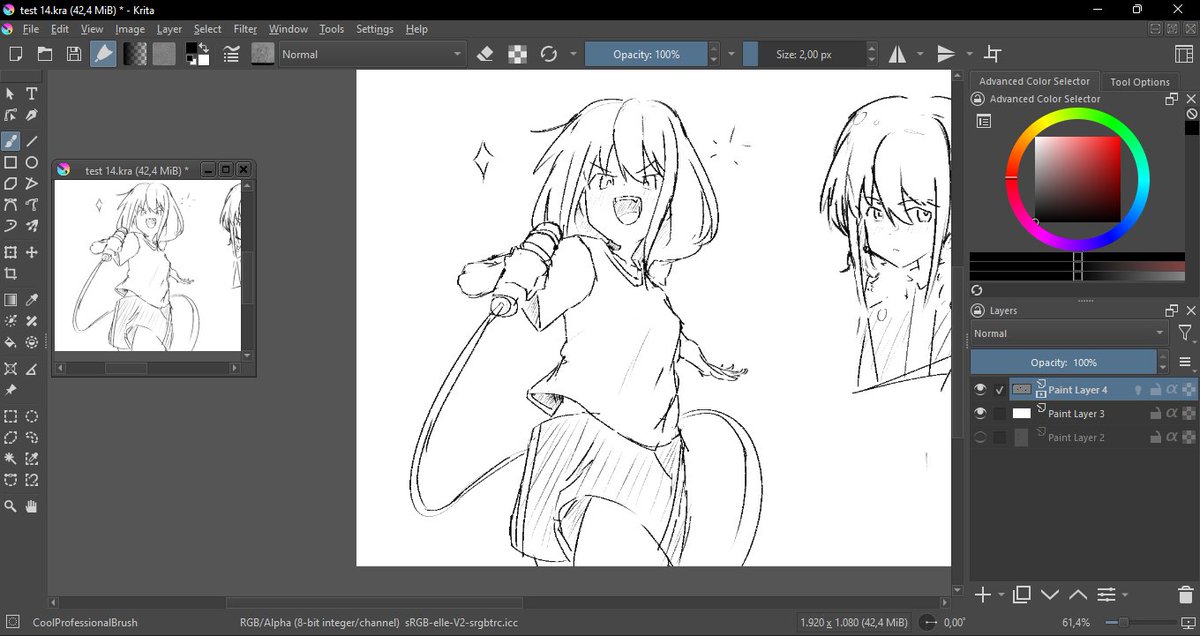Select the Color Sampler eyedropper tool

[32, 300]
